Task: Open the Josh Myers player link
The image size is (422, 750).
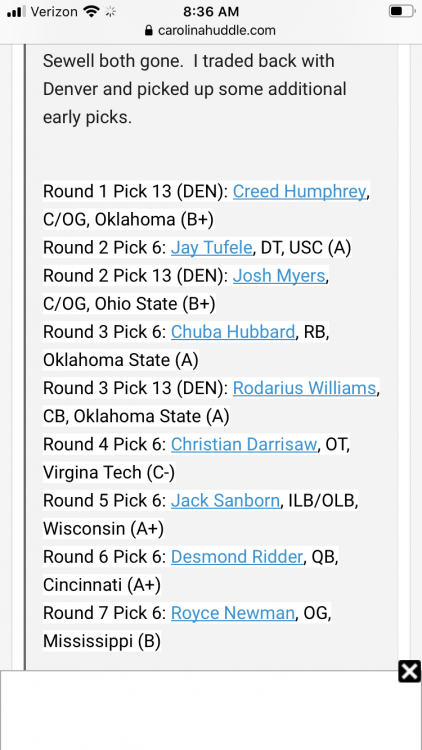Action: pyautogui.click(x=279, y=276)
